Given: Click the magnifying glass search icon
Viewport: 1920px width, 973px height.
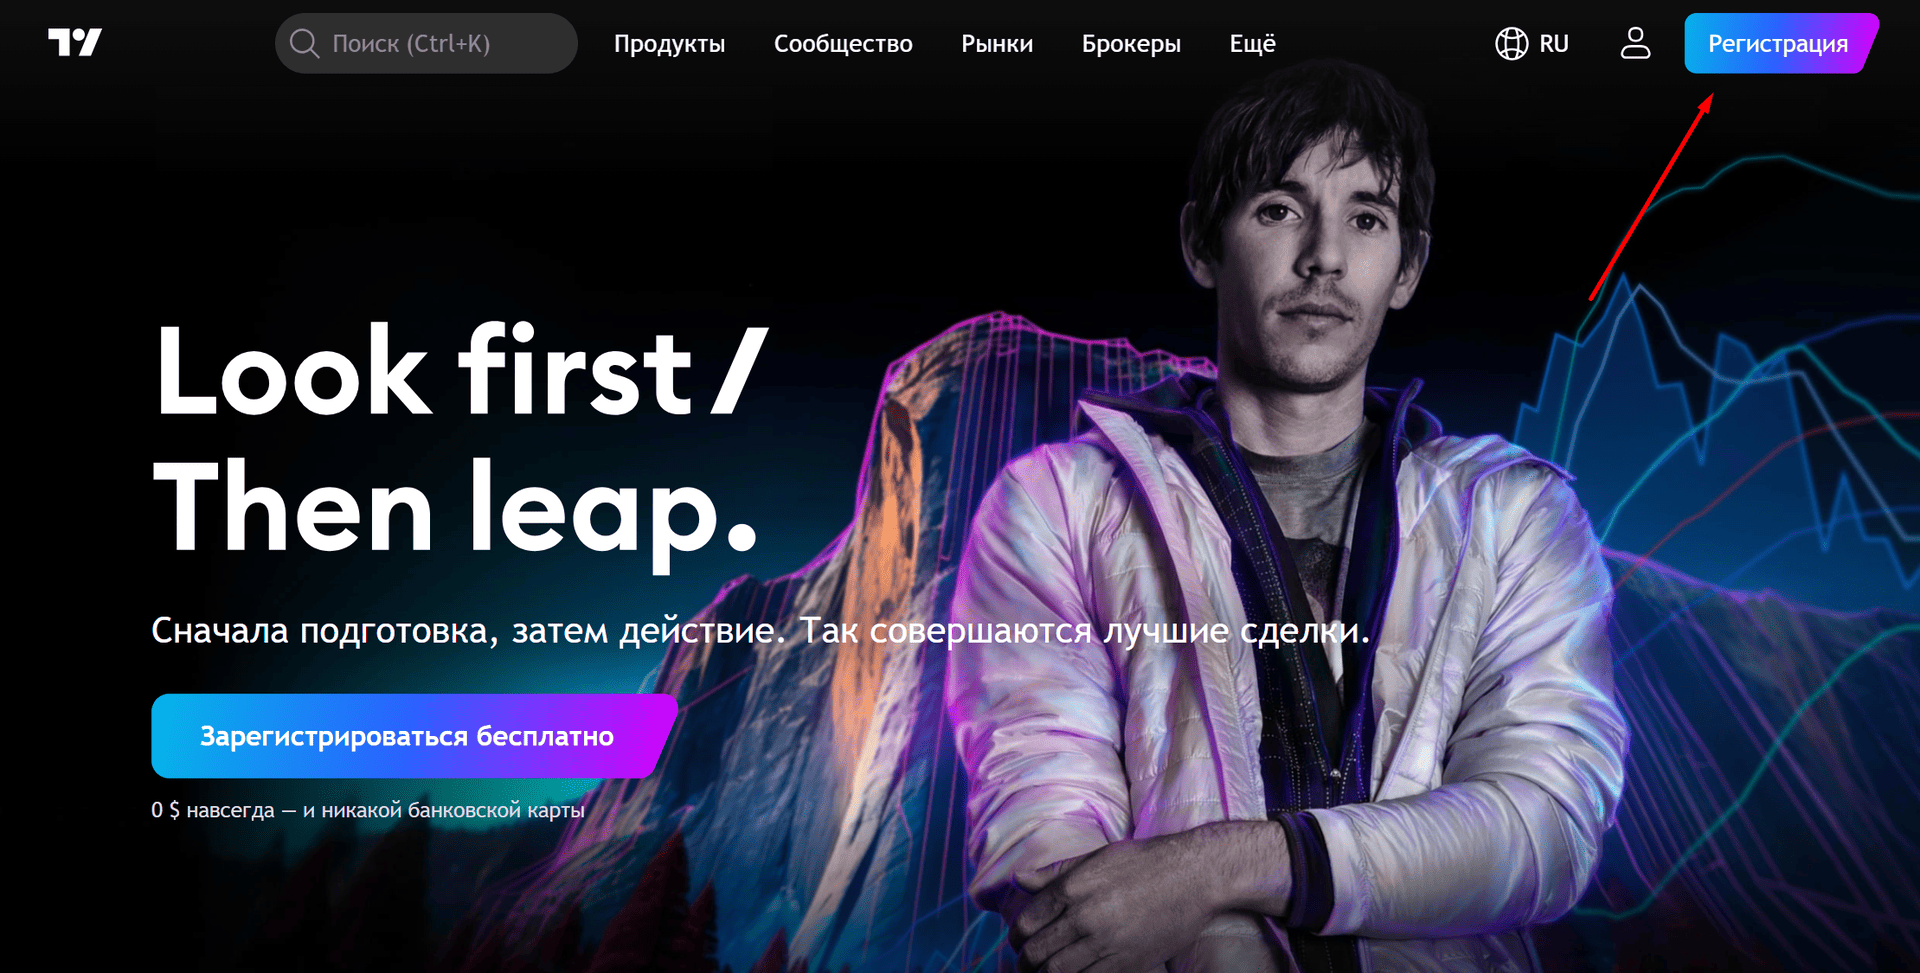Looking at the screenshot, I should coord(304,43).
